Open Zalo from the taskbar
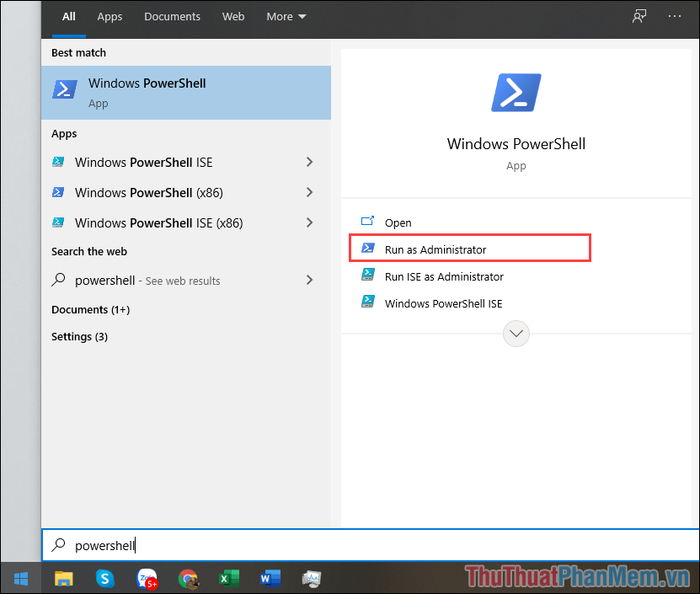This screenshot has height=594, width=700. coord(147,577)
